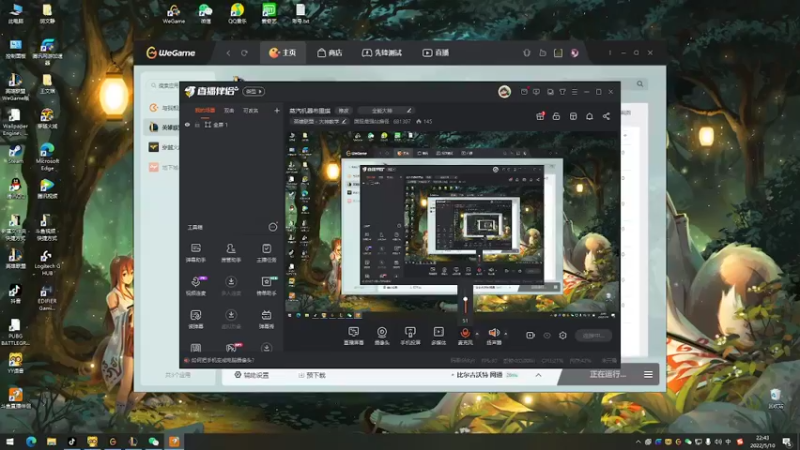Click the start live button right of the gear

point(593,335)
